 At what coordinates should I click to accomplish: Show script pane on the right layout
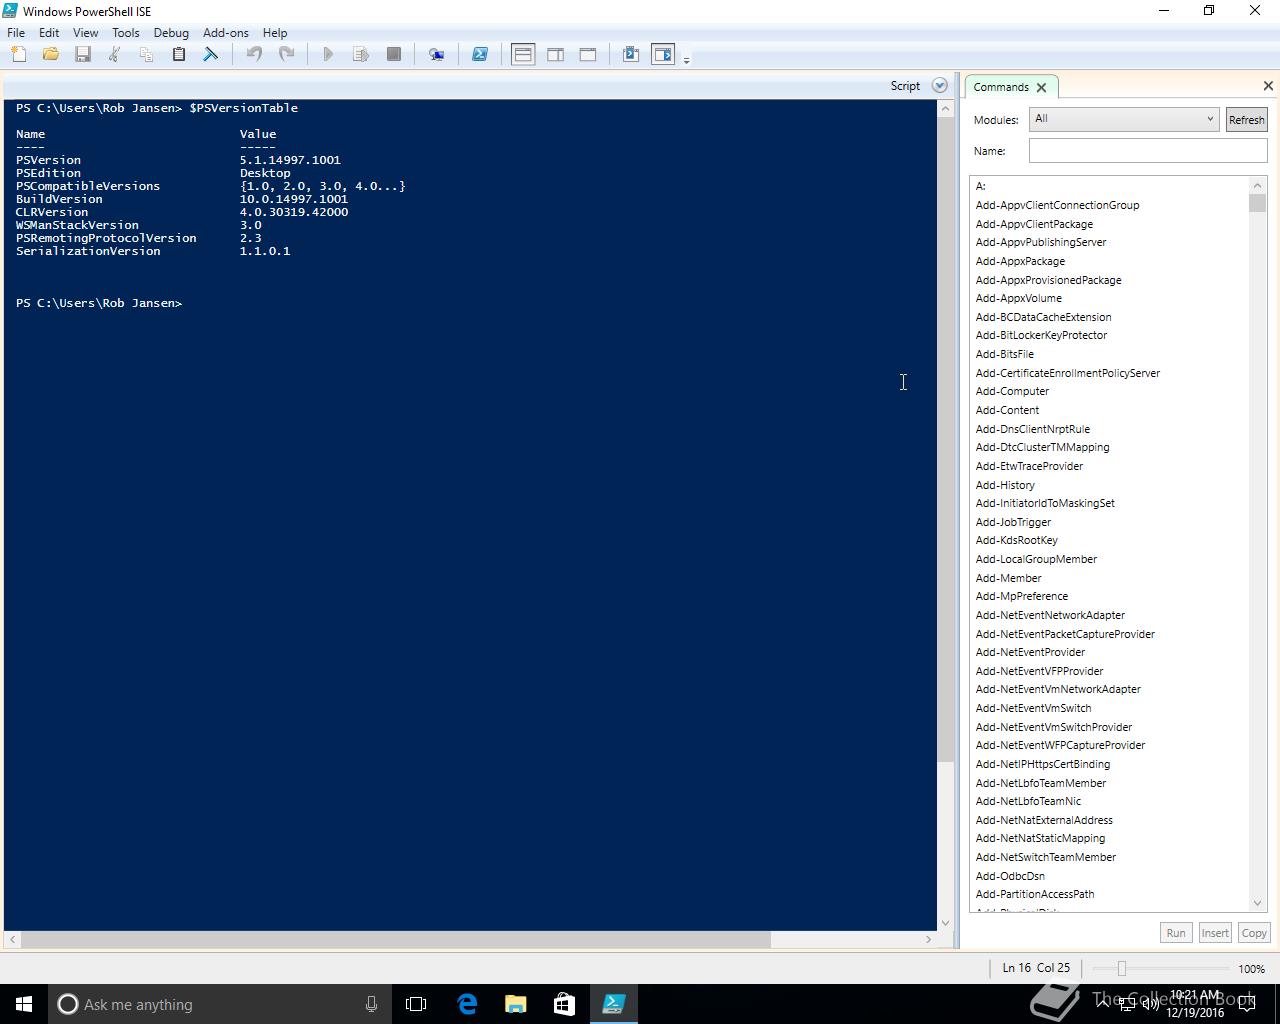coord(556,55)
